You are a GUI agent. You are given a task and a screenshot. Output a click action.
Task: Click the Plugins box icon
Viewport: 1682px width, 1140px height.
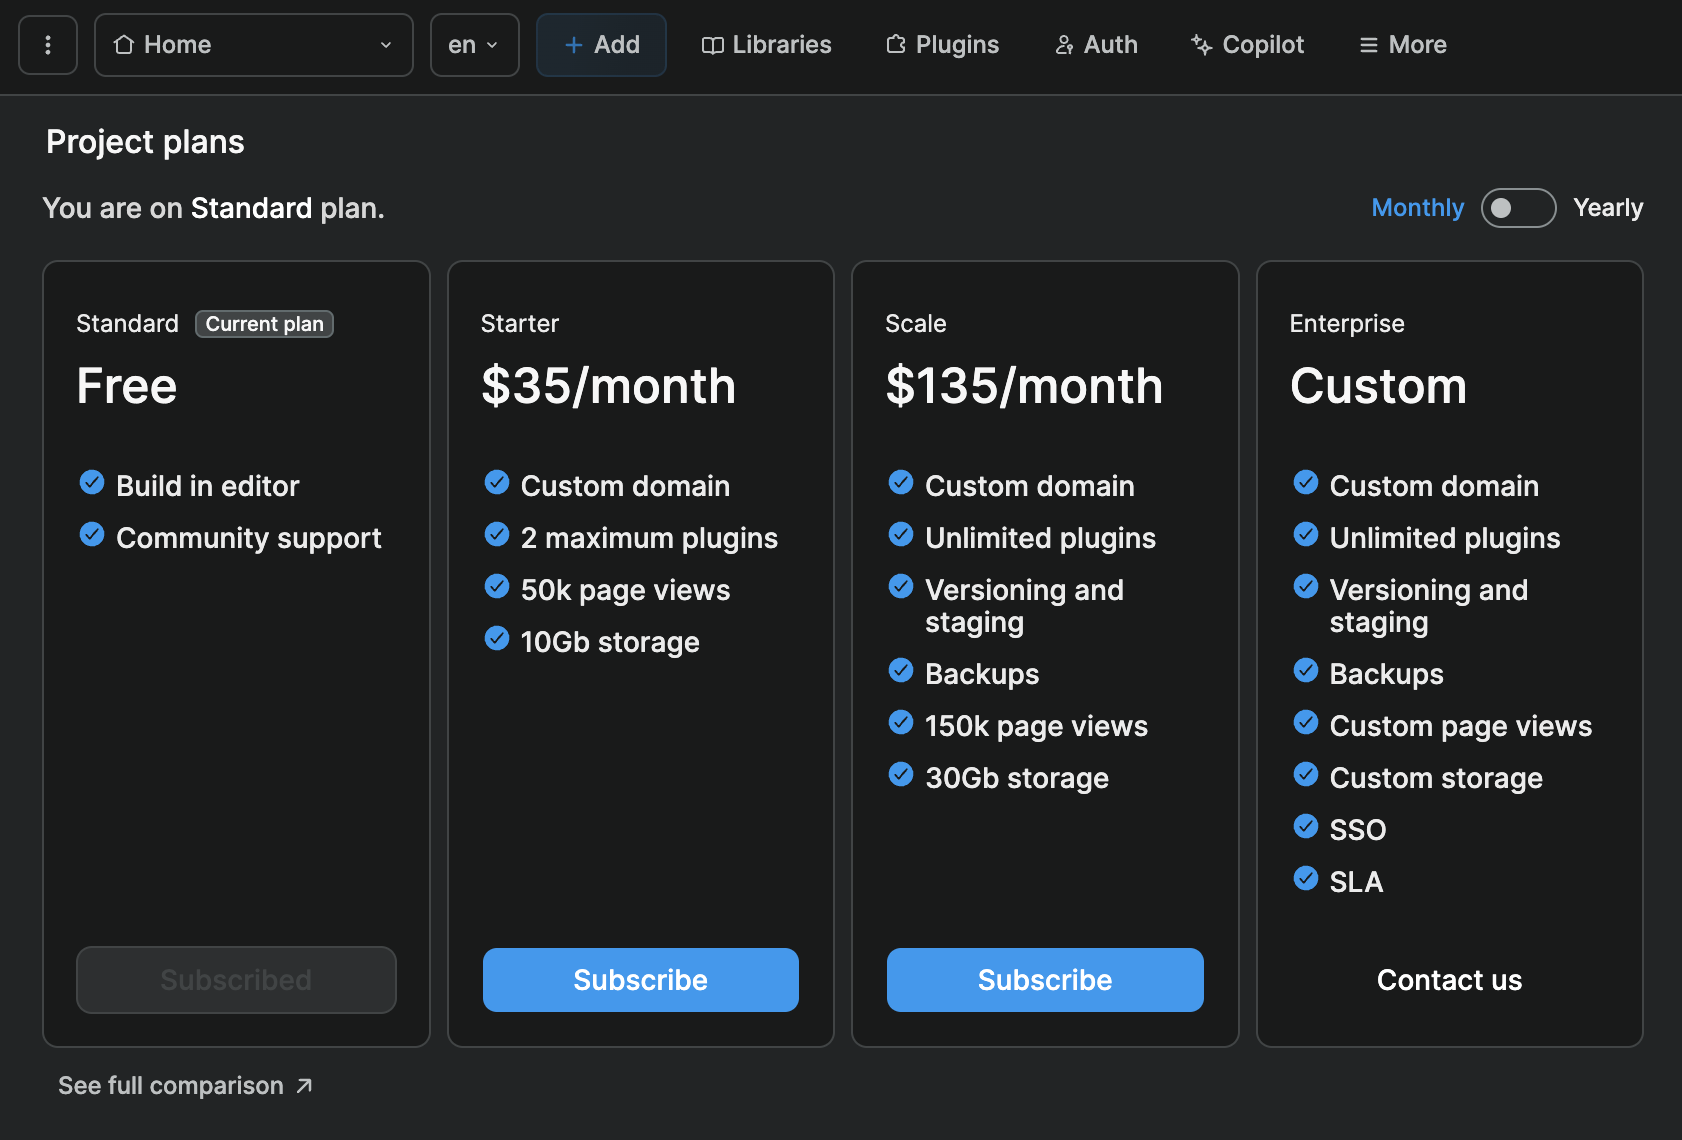click(x=895, y=44)
